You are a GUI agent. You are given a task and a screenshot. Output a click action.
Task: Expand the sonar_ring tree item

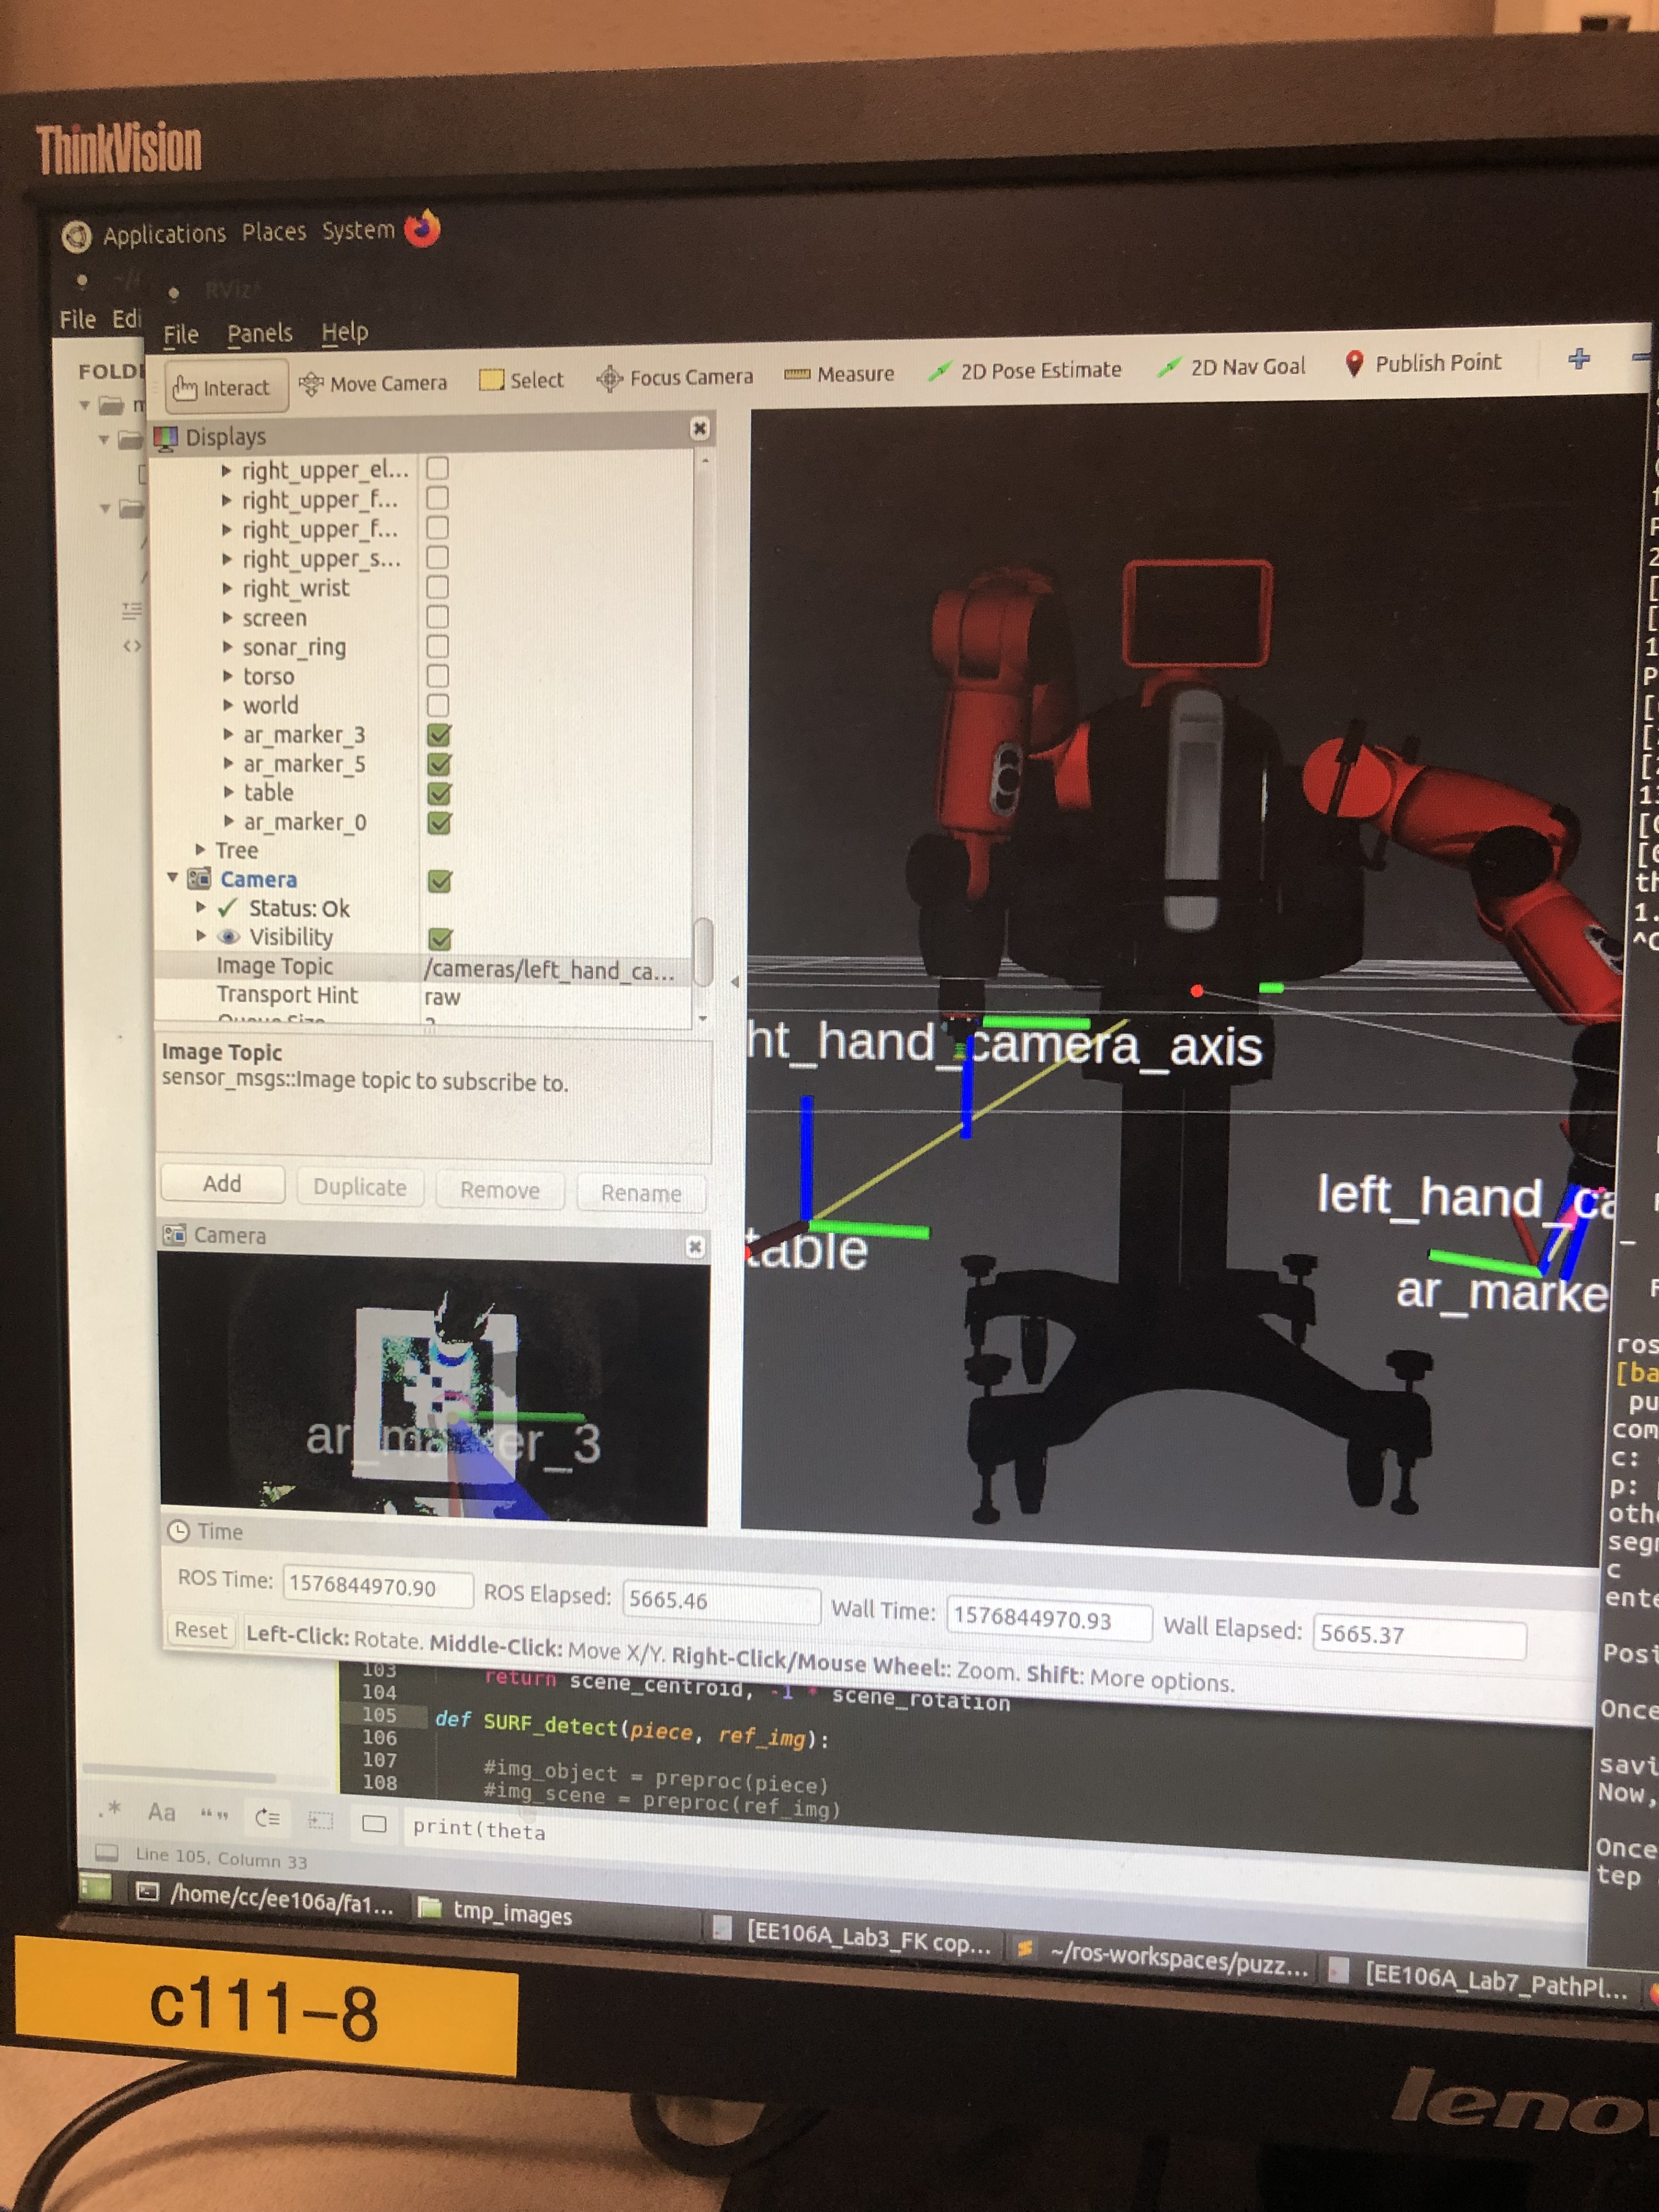pyautogui.click(x=227, y=647)
